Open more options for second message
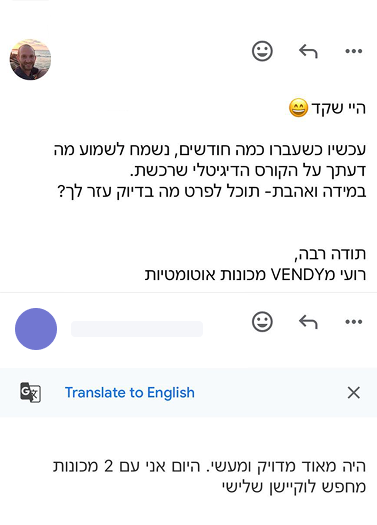This screenshot has width=377, height=525. click(x=354, y=322)
